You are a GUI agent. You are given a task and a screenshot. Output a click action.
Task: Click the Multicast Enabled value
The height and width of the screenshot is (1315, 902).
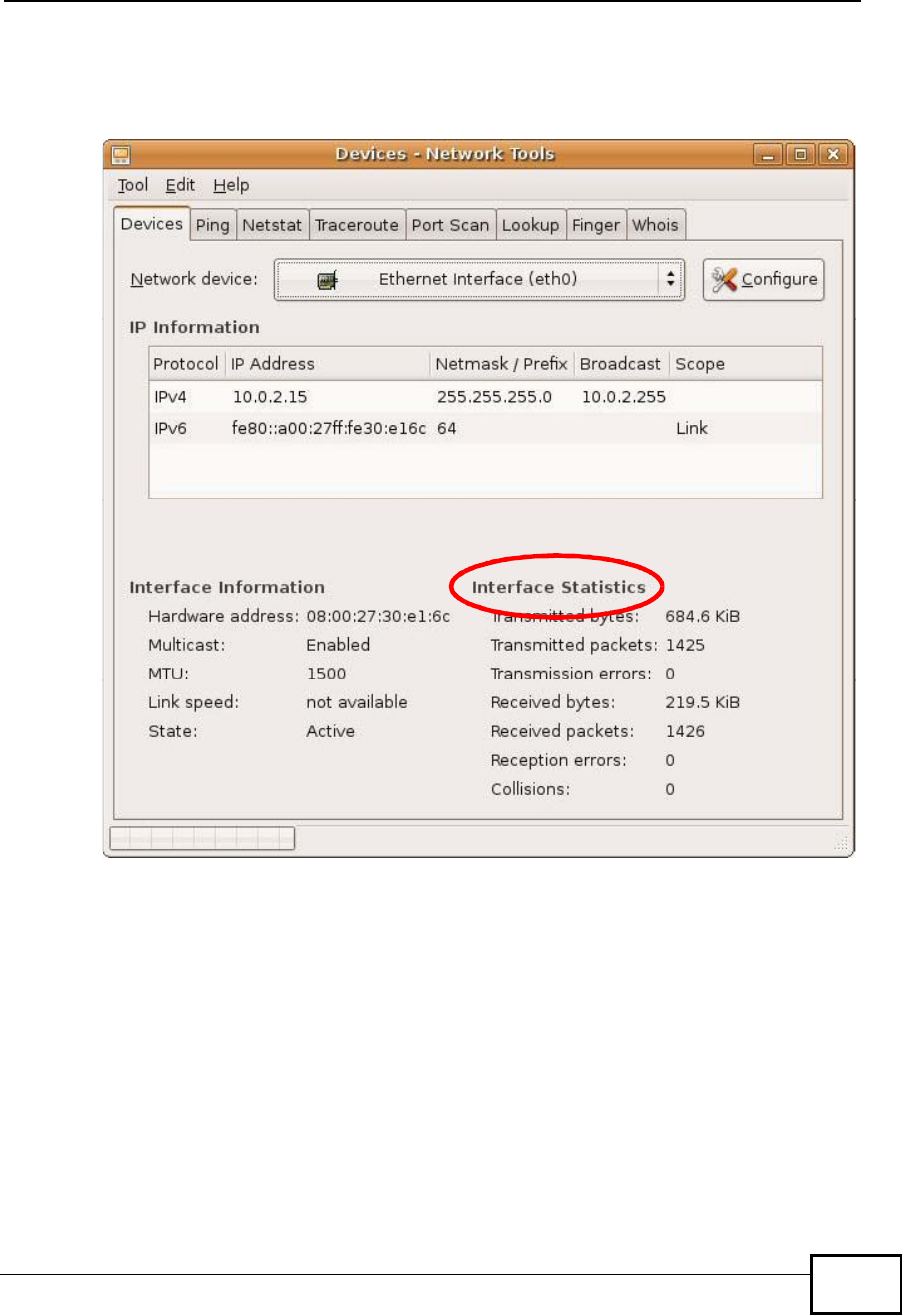(x=338, y=645)
